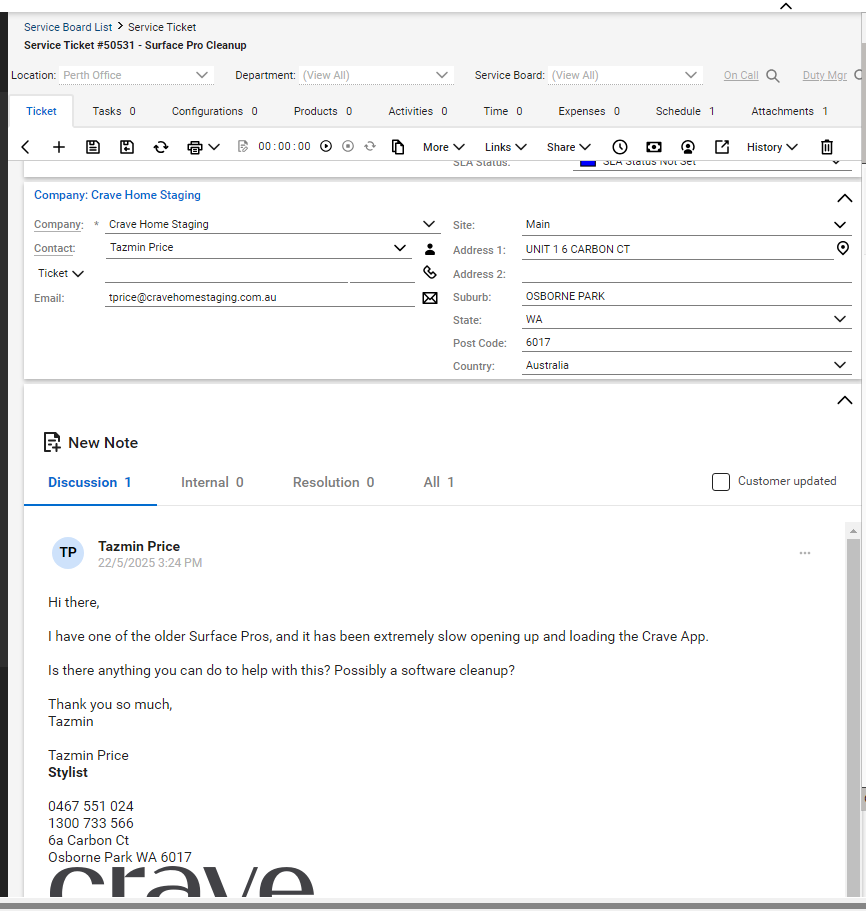Open the History dropdown menu
The image size is (866, 911).
point(772,147)
